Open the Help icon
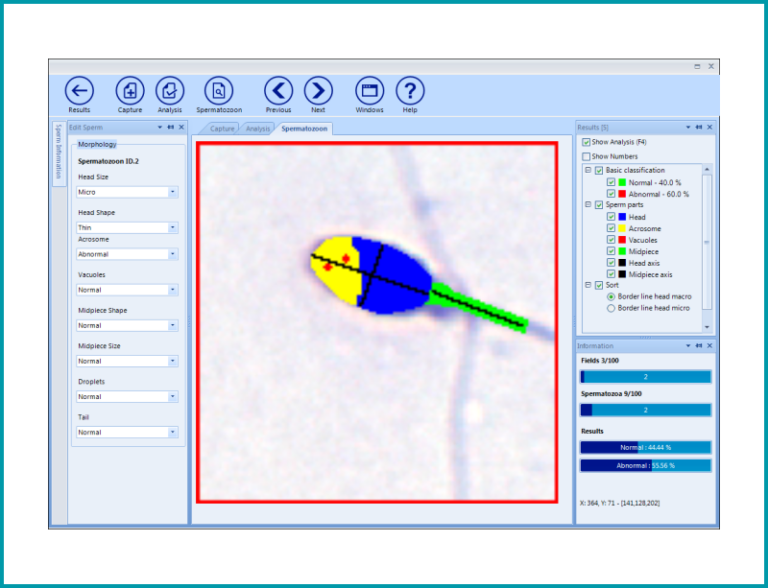This screenshot has height=588, width=768. 410,90
